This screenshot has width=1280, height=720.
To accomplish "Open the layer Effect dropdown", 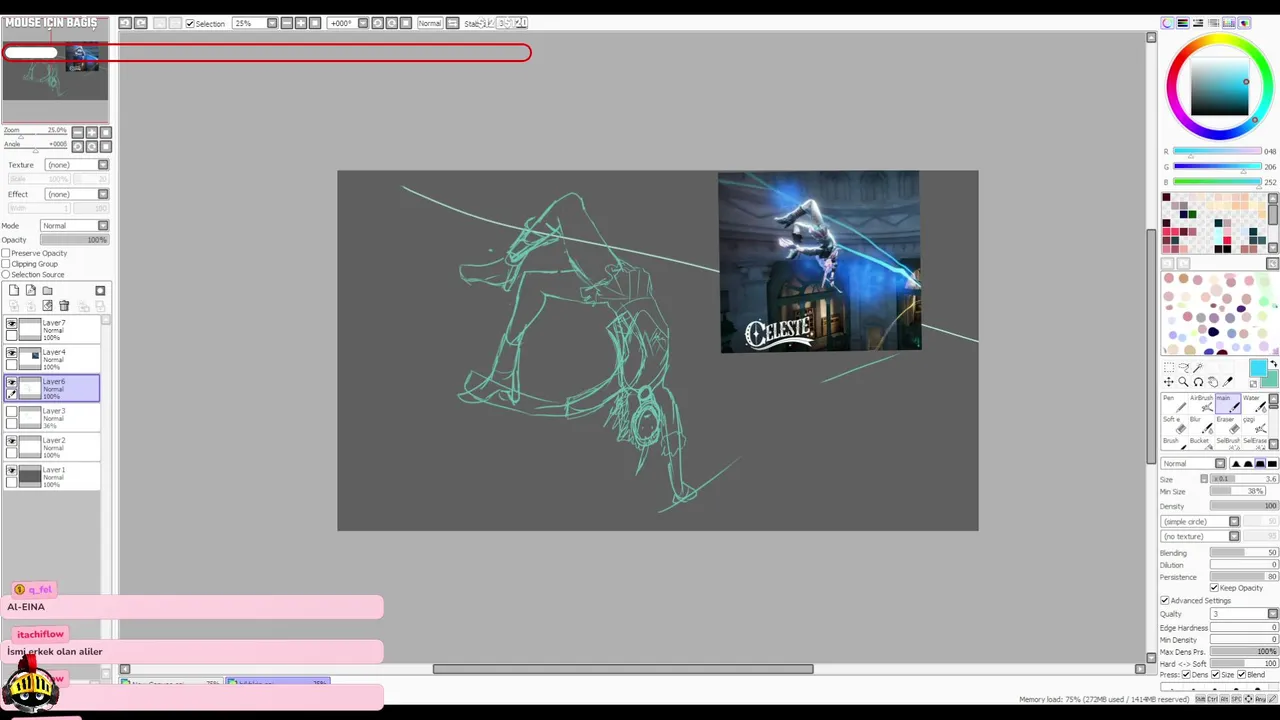I will point(77,194).
